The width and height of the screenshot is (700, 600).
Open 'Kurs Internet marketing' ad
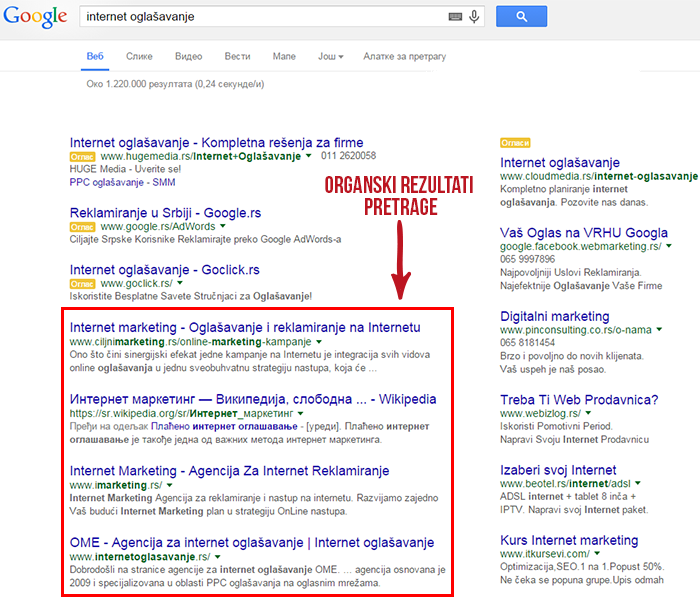tap(569, 540)
